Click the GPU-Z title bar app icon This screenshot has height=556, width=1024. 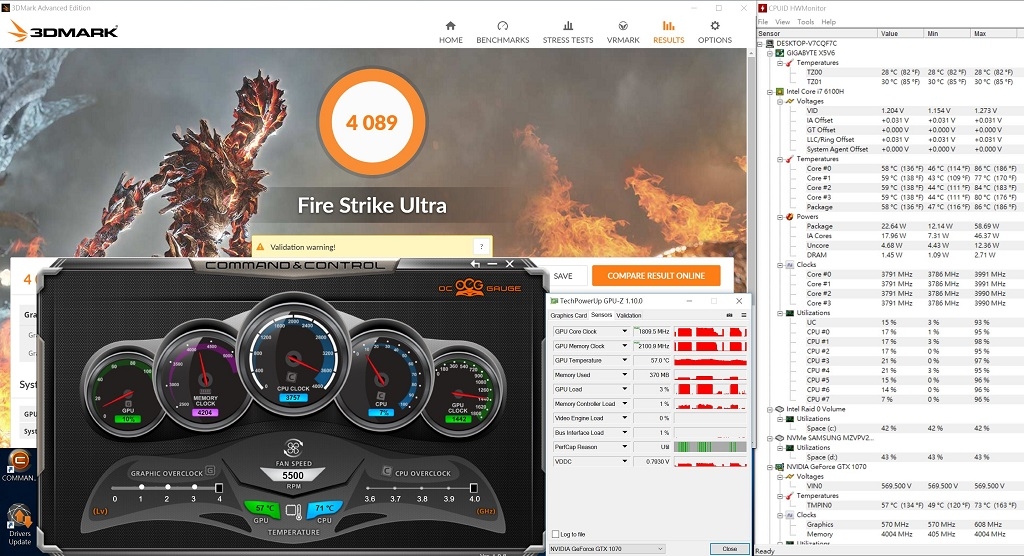[x=554, y=301]
